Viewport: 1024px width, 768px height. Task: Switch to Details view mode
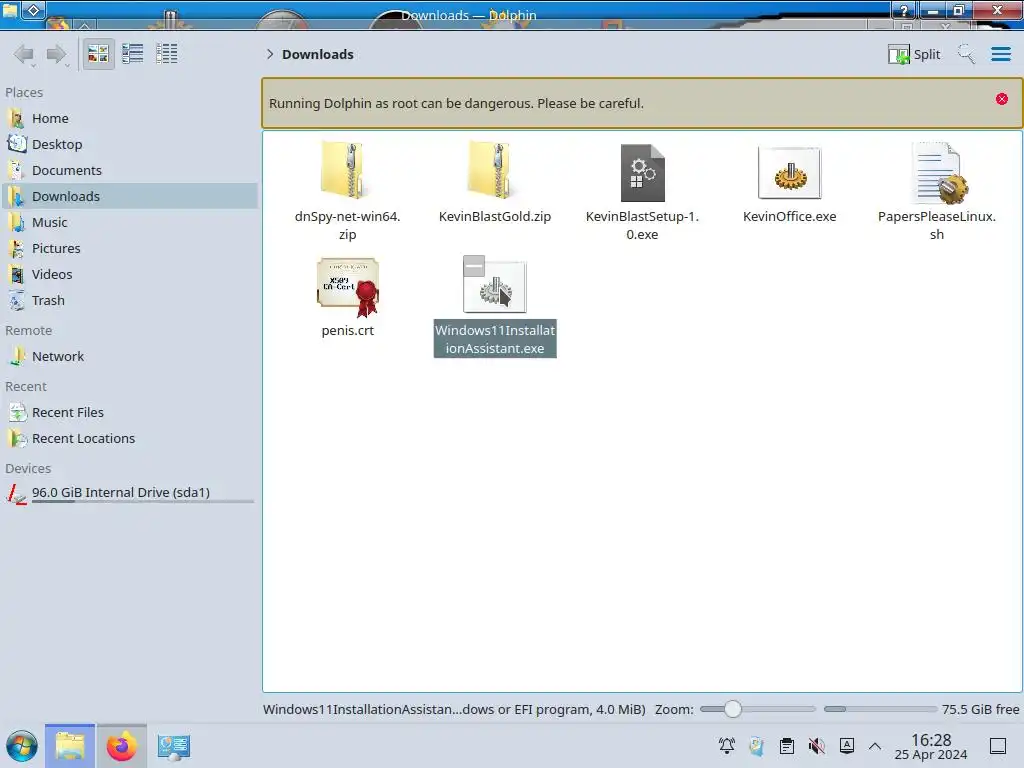tap(167, 54)
